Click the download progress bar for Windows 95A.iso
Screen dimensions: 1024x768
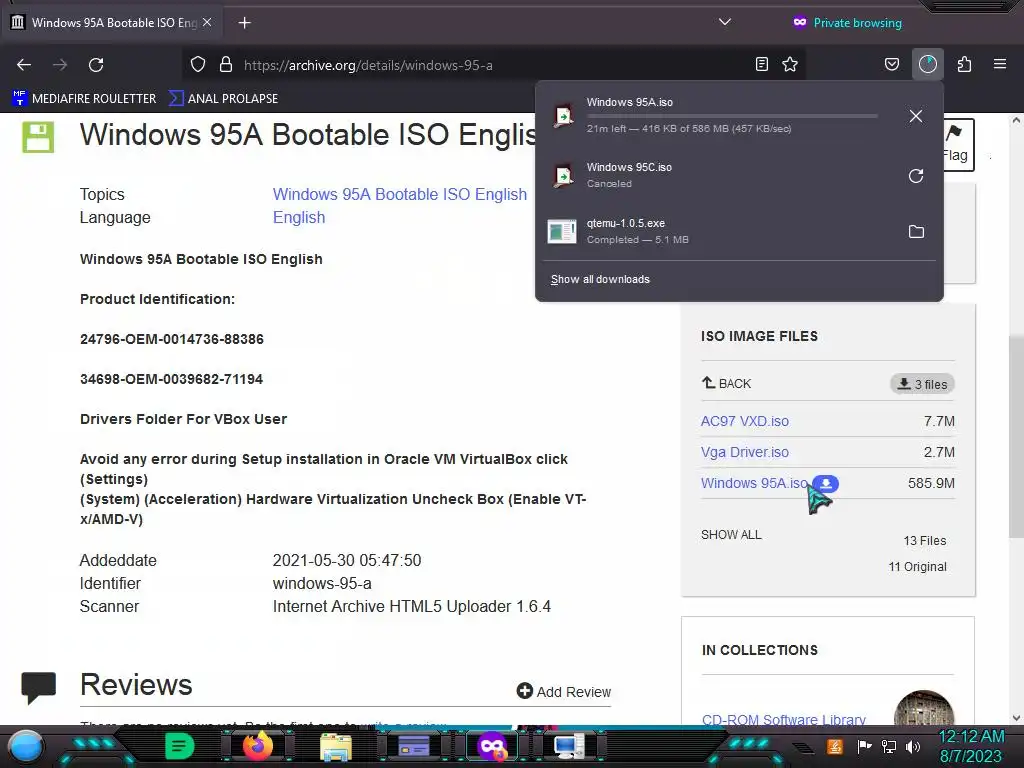[x=732, y=116]
